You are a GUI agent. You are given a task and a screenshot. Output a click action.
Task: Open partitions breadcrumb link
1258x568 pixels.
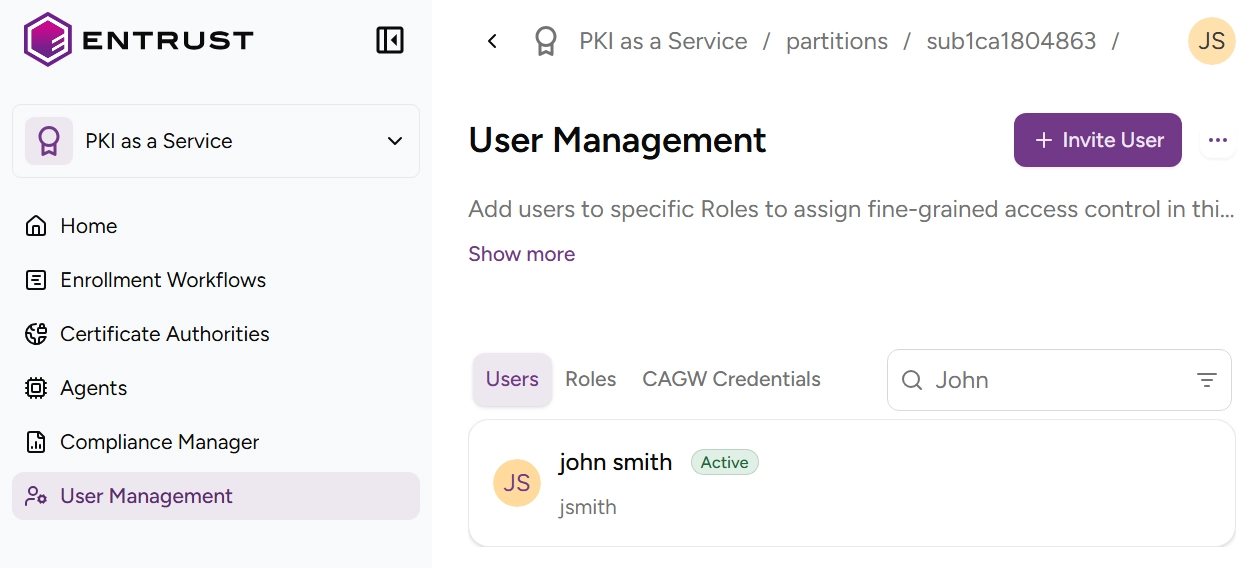tap(837, 41)
